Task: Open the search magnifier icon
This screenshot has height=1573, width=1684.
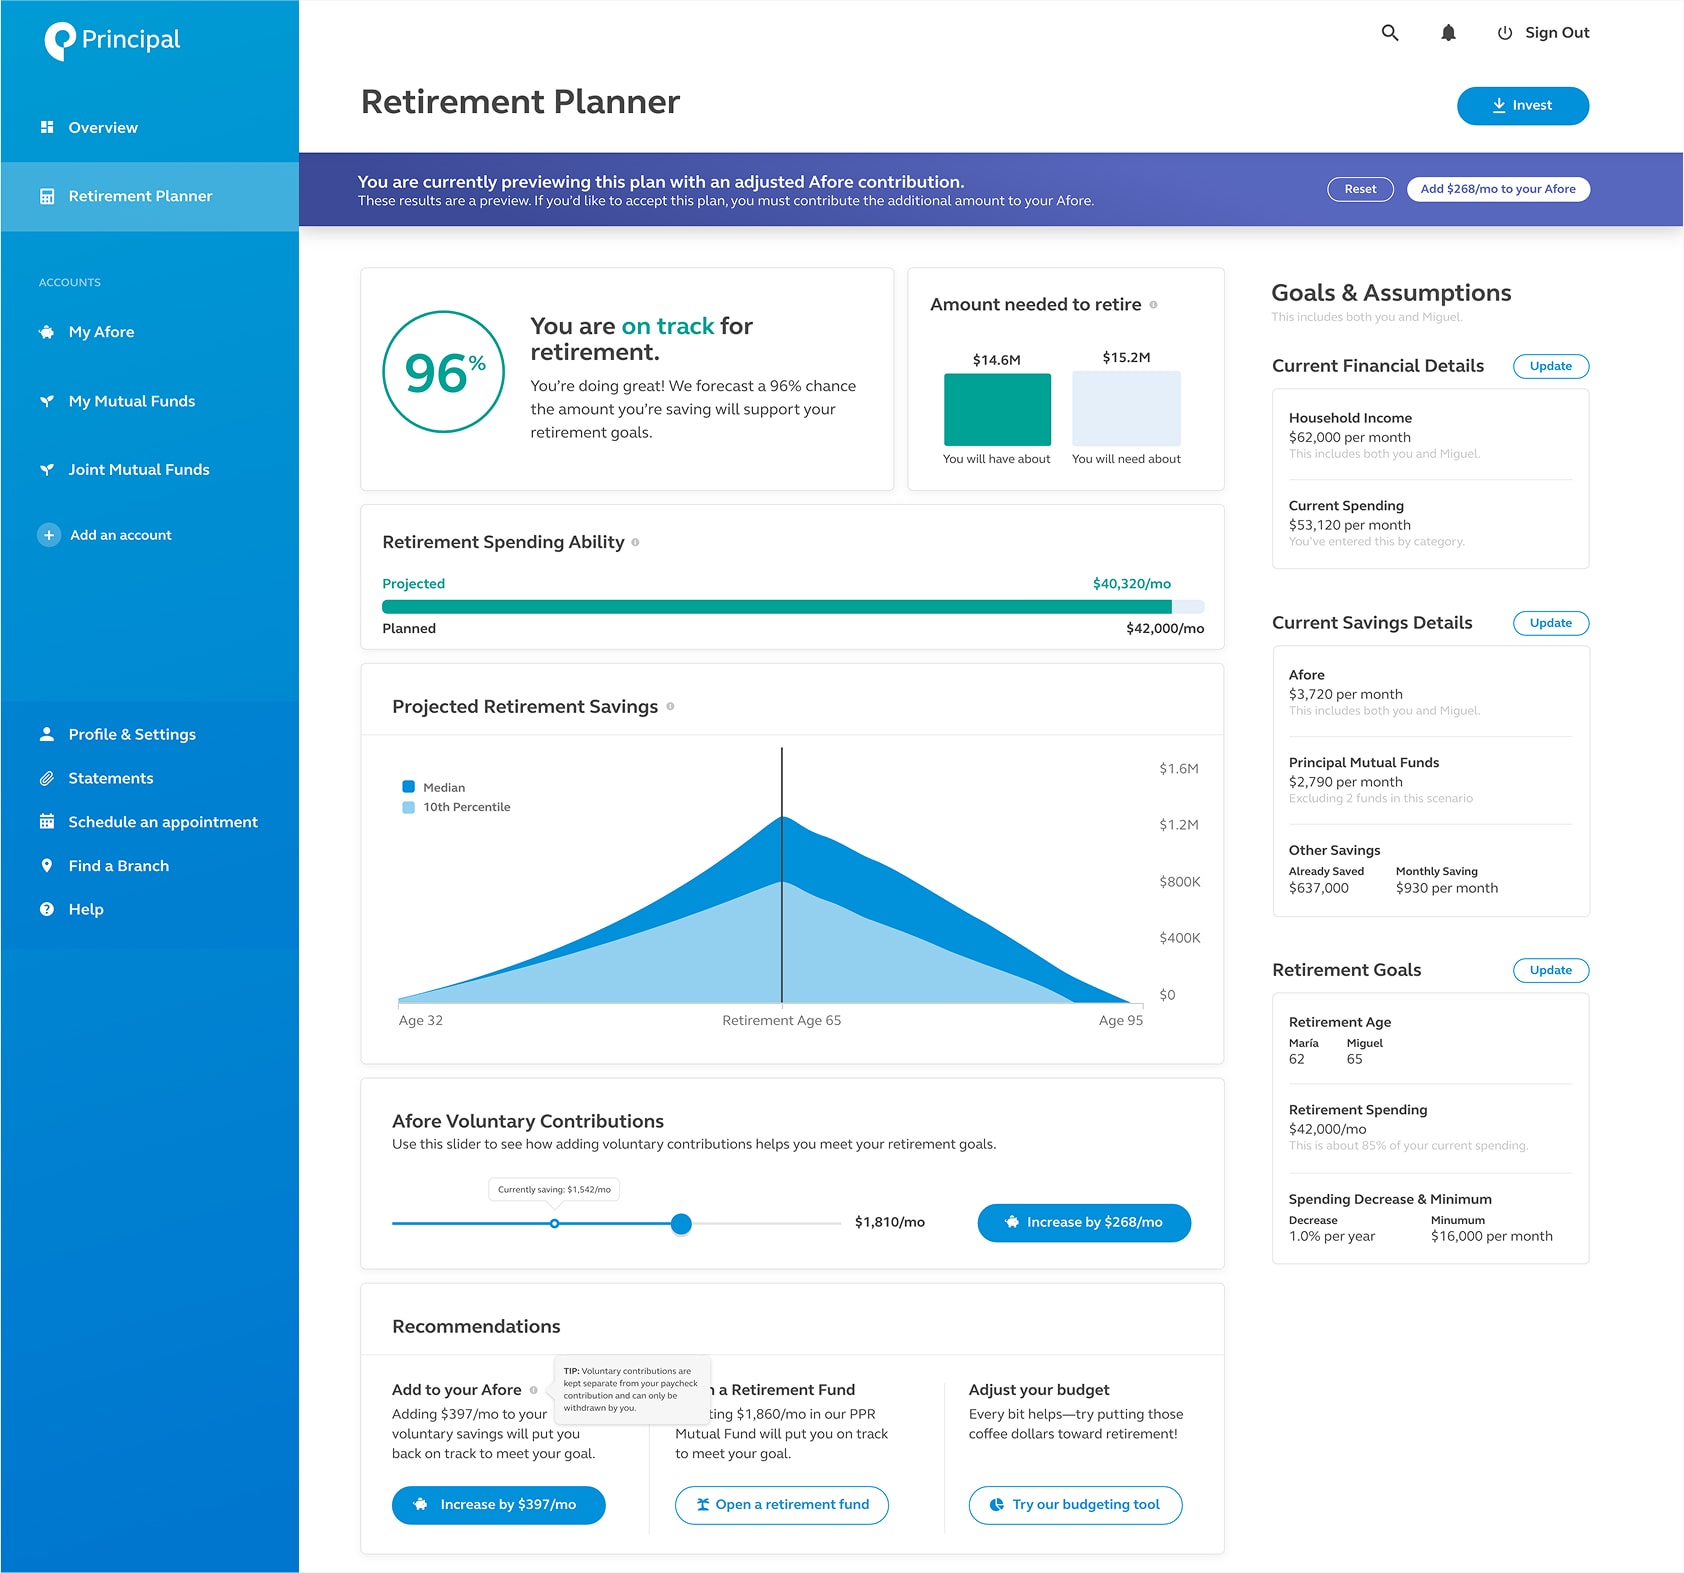Action: pos(1390,32)
